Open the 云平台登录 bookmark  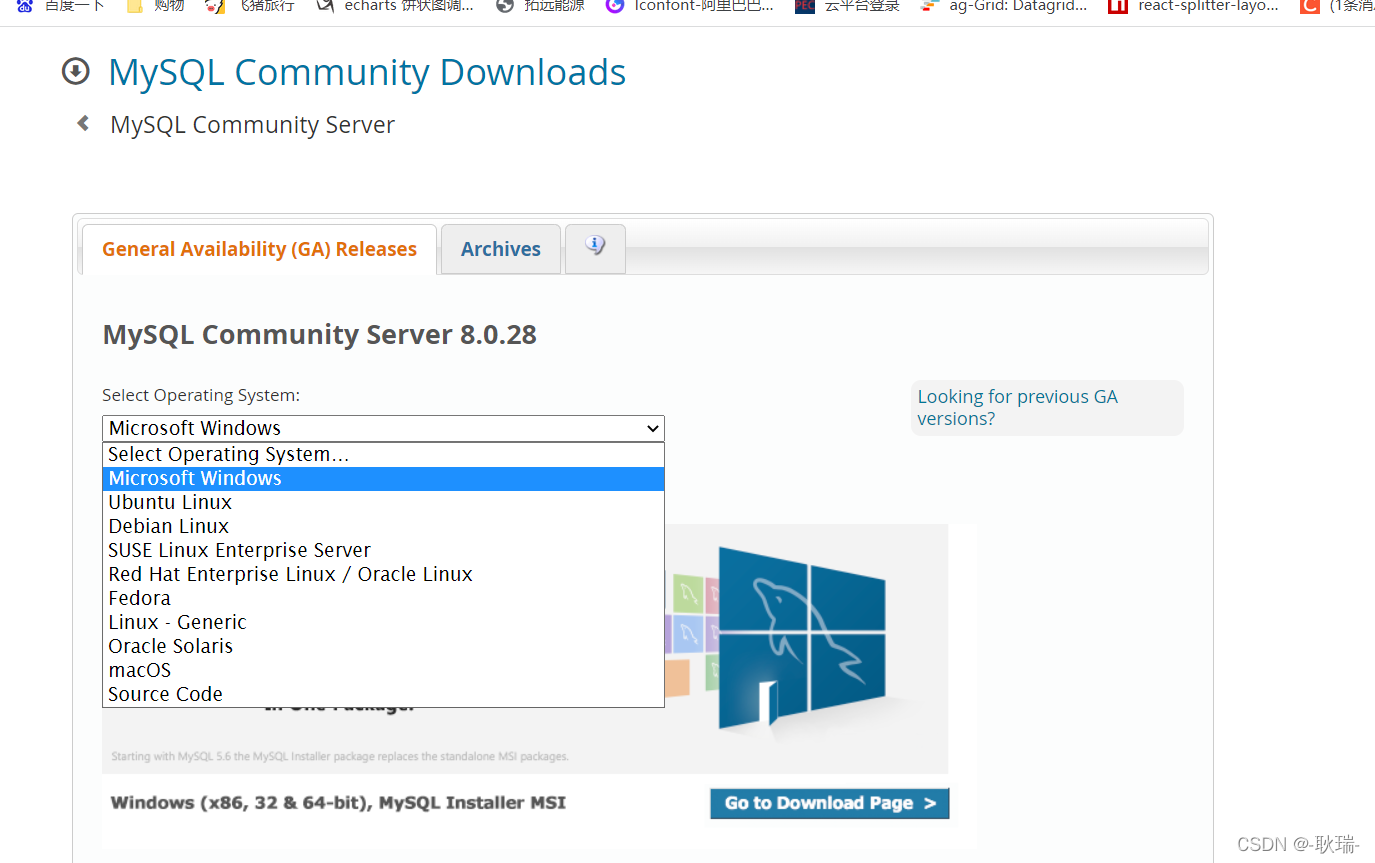coord(847,6)
